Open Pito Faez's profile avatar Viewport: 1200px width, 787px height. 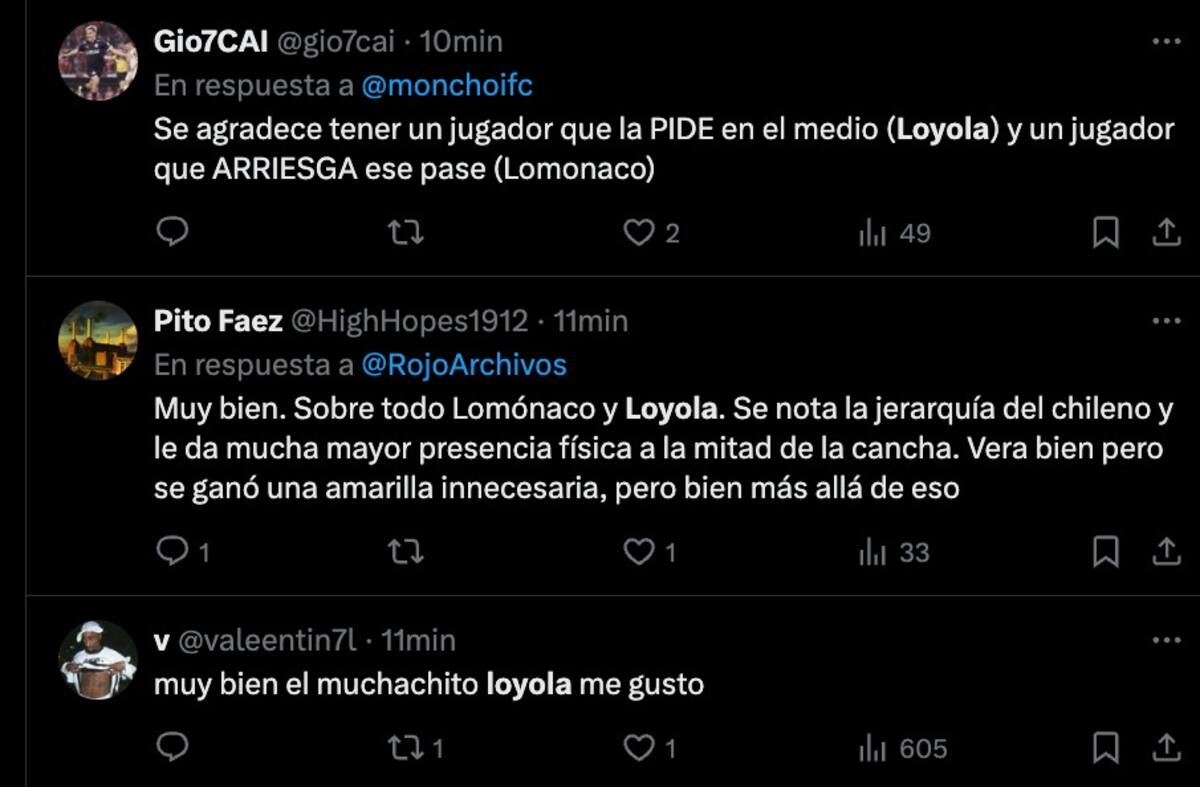pos(97,340)
